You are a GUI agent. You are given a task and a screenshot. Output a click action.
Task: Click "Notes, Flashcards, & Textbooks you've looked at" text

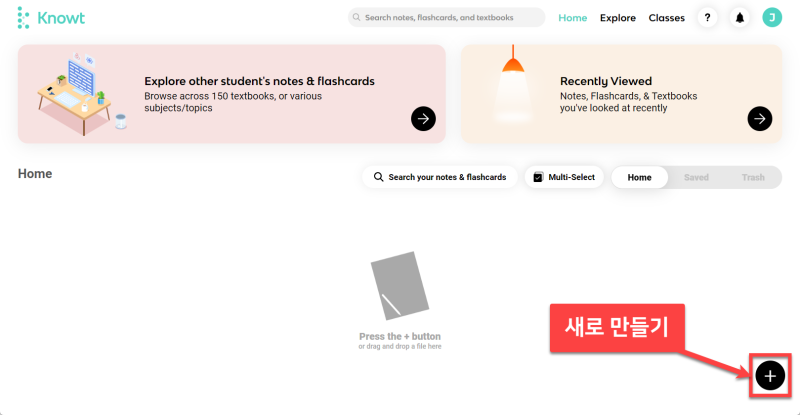click(x=628, y=102)
